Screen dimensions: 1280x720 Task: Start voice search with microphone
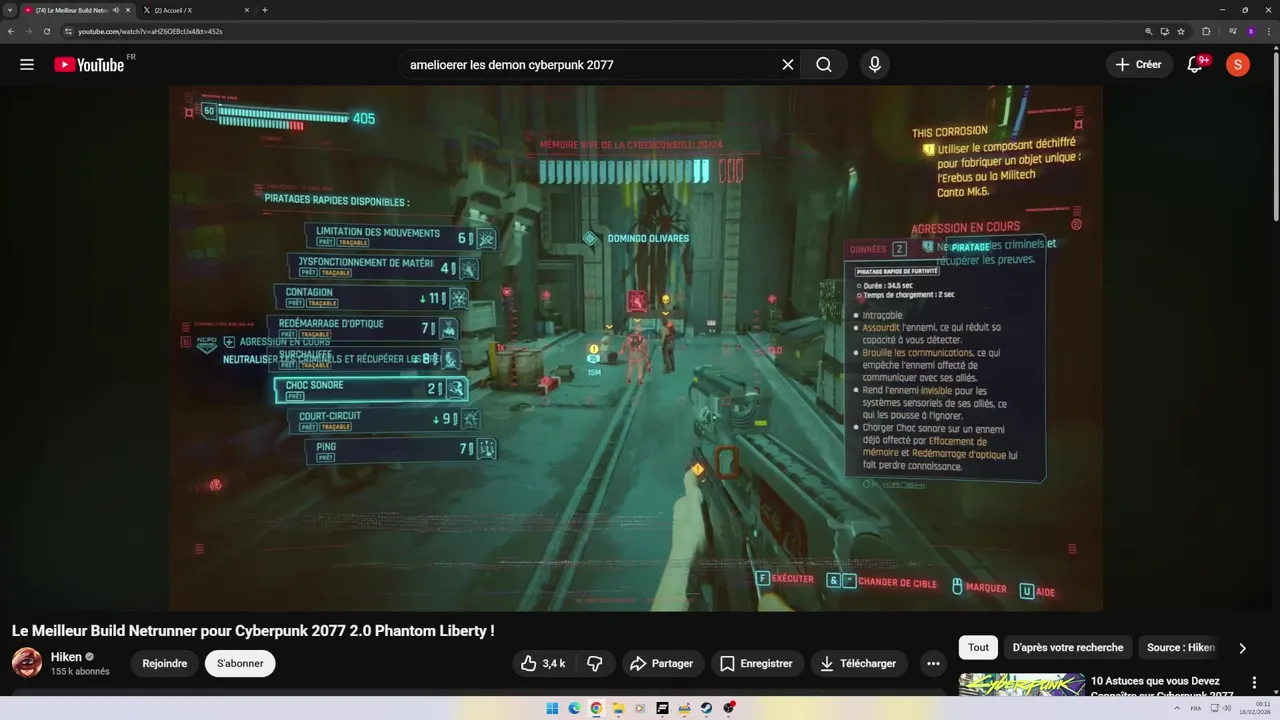tap(875, 65)
